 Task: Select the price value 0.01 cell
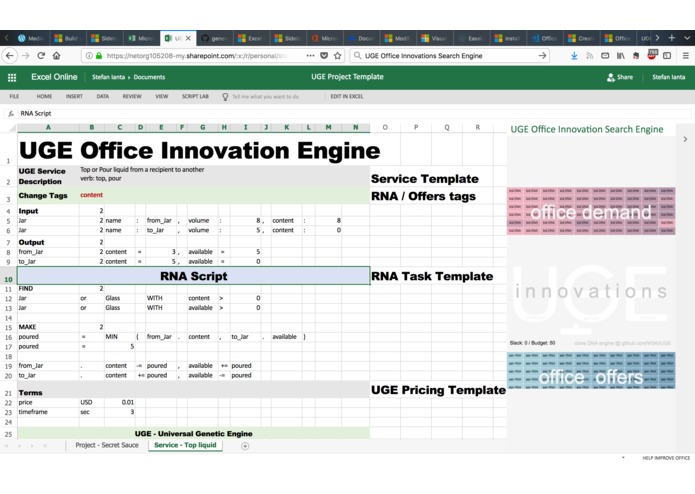tap(120, 403)
